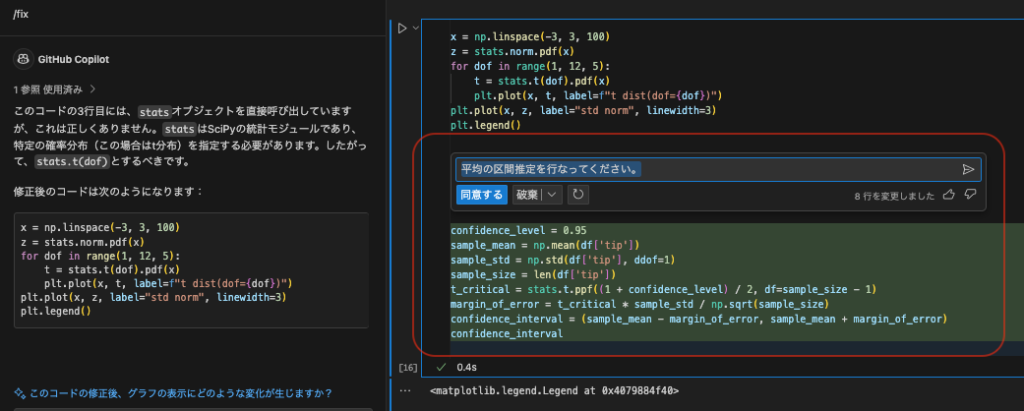
Task: Click the confidence_level = 0.95 line
Action: pos(519,230)
